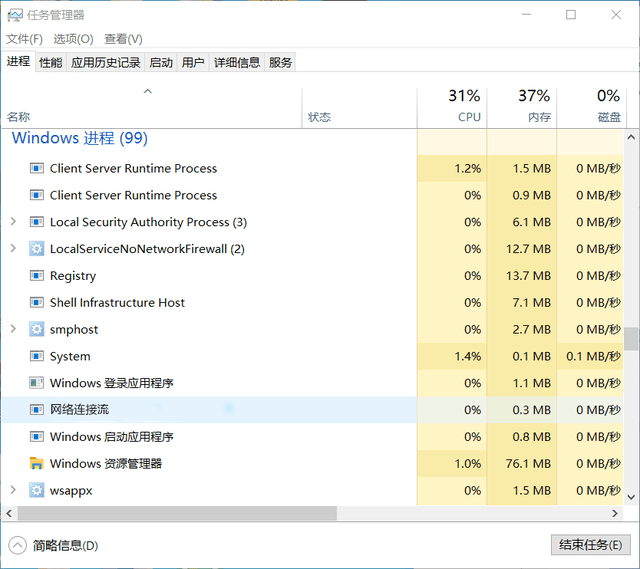
Task: Click the System process icon
Action: pyautogui.click(x=37, y=357)
